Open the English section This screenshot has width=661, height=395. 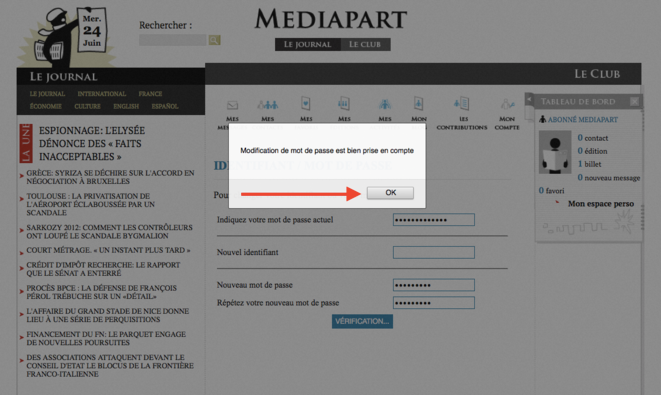pyautogui.click(x=126, y=106)
